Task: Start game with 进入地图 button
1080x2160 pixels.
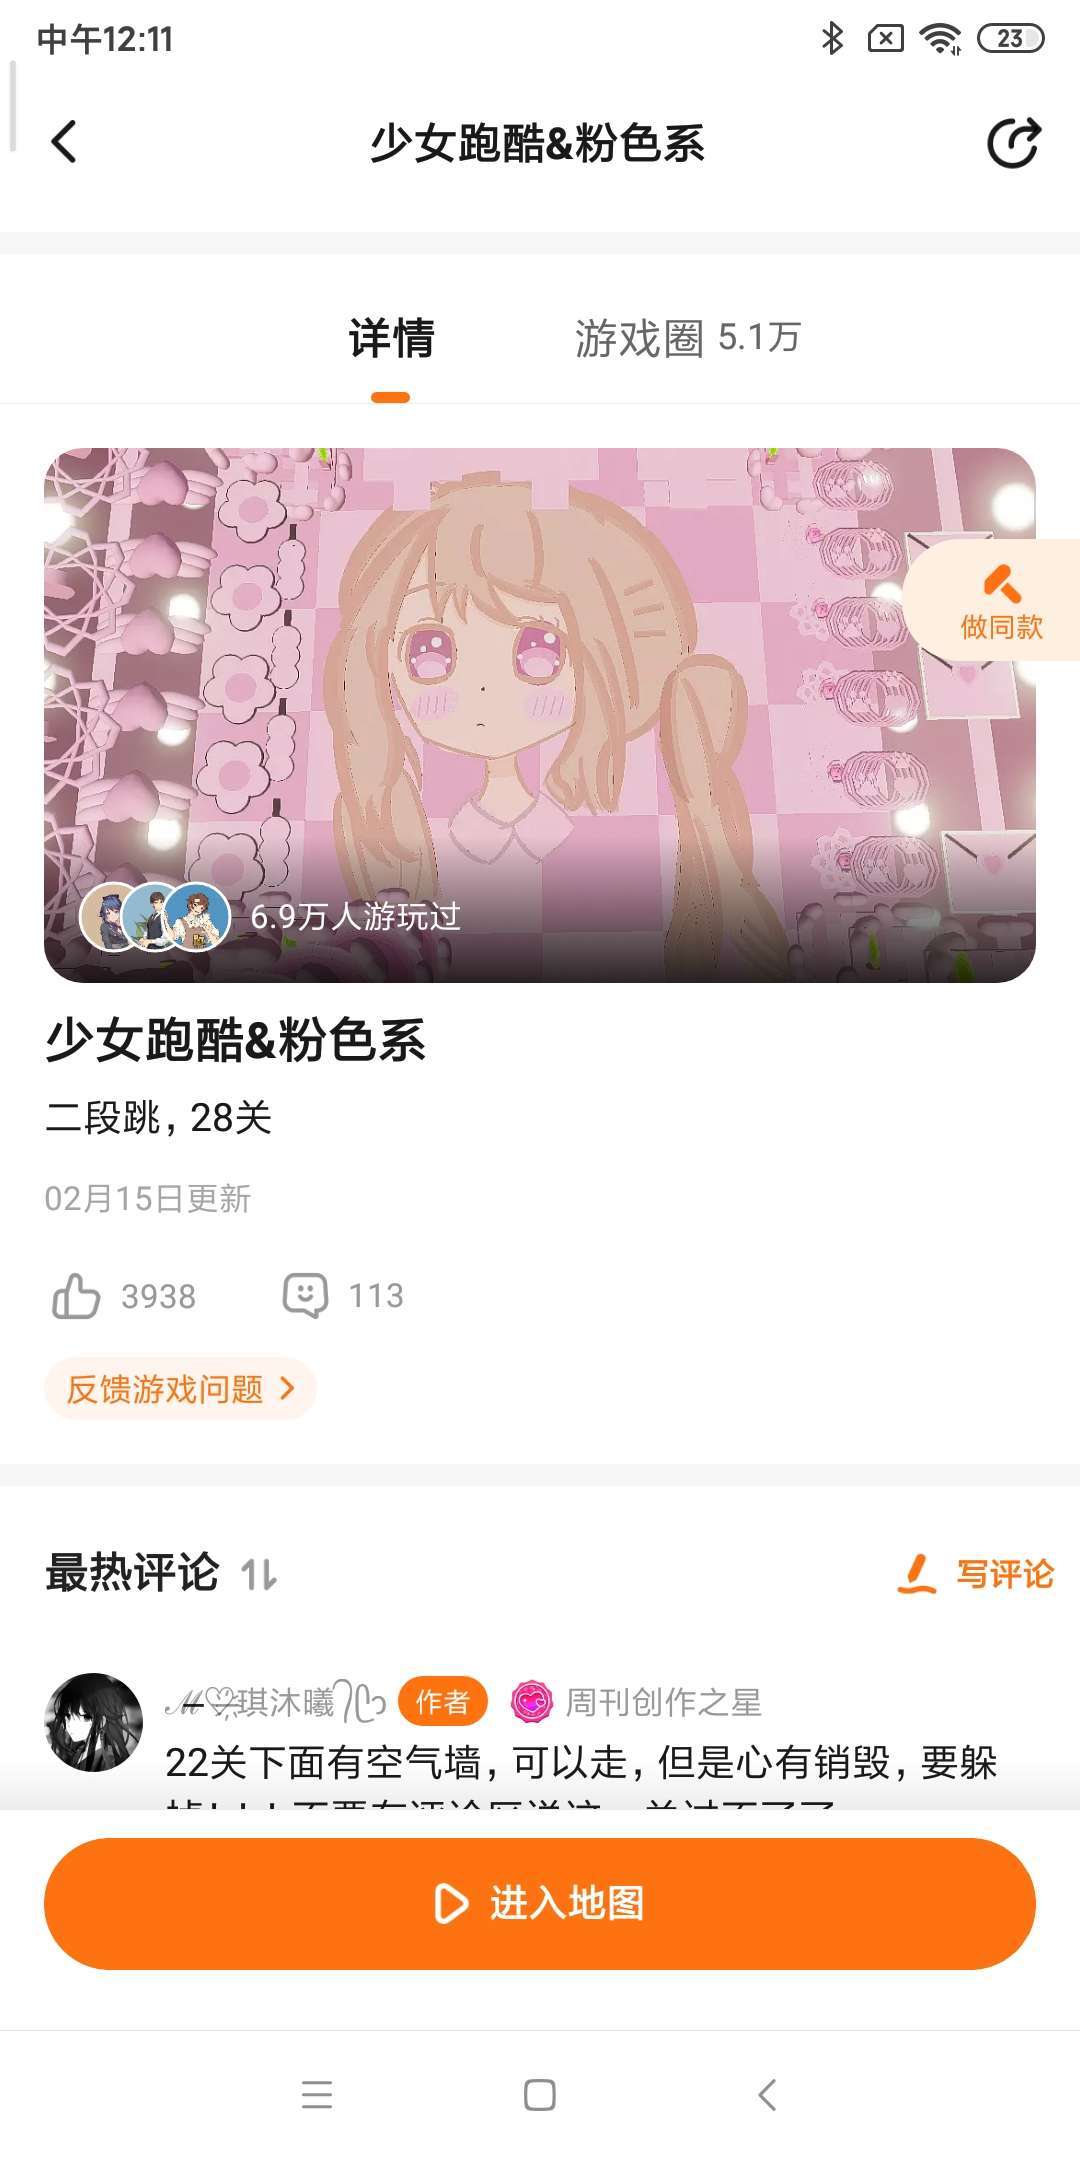Action: [540, 1903]
